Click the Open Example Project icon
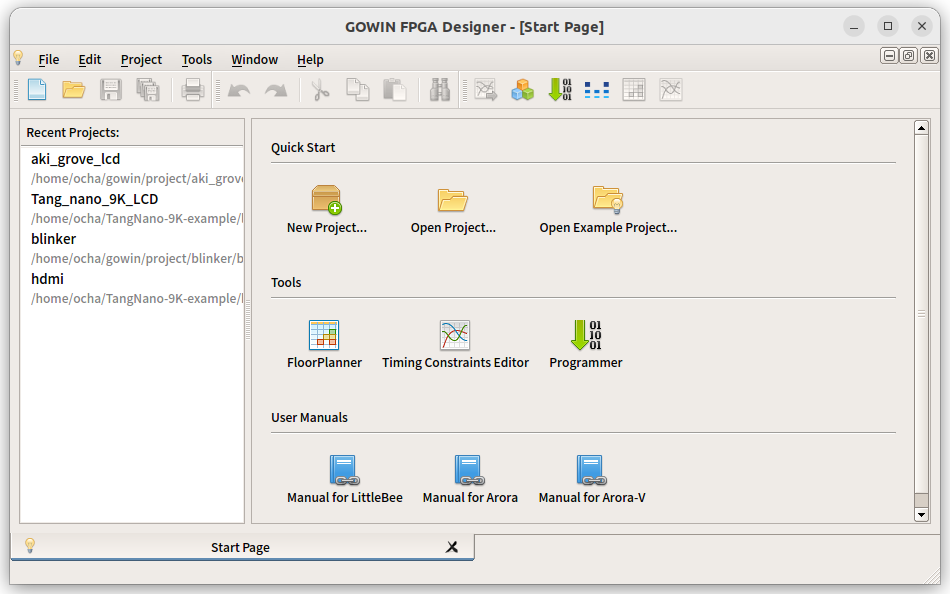 pos(608,200)
